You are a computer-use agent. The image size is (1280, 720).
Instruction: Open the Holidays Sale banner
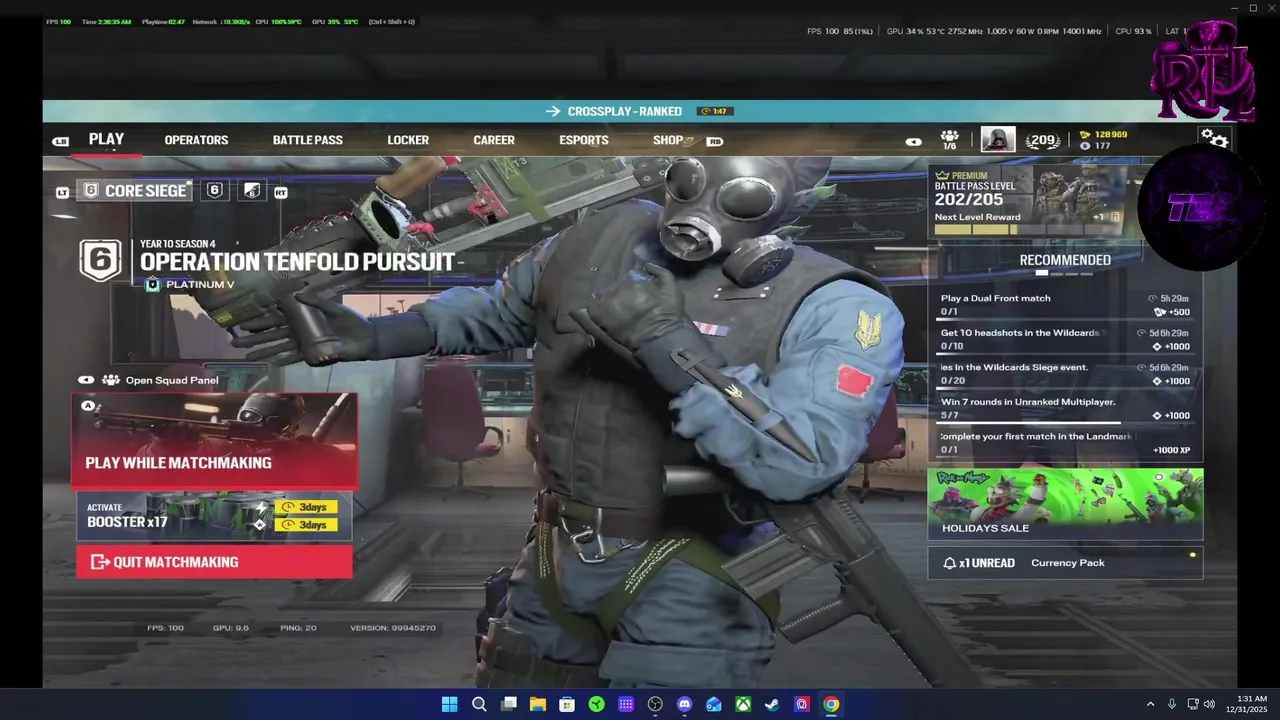[1065, 505]
